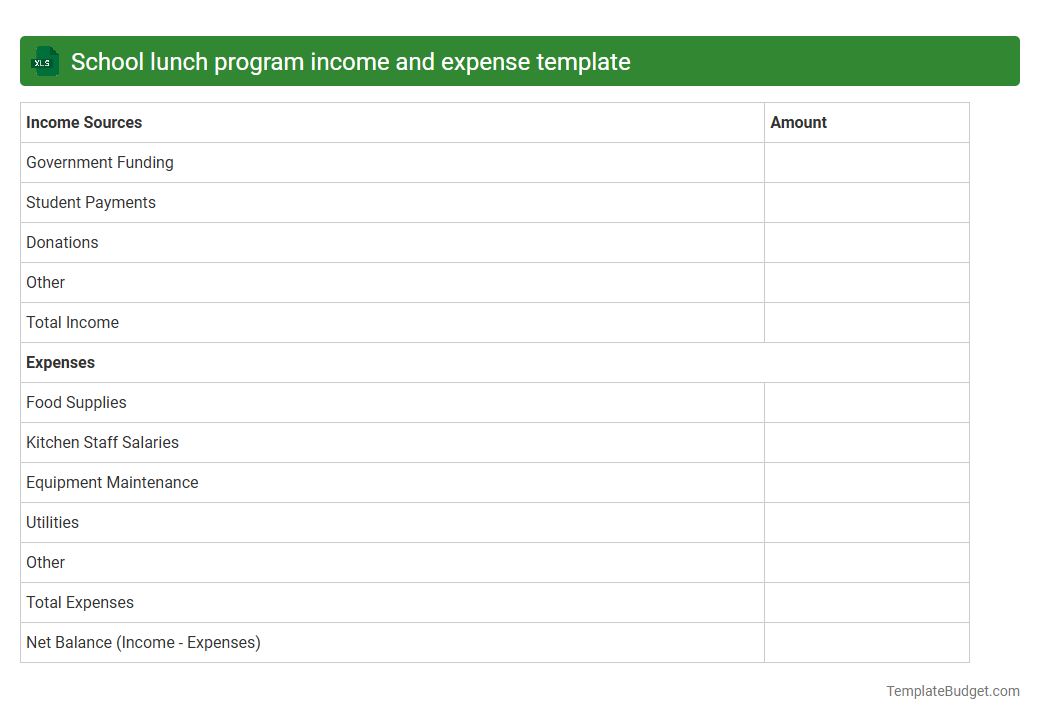Image resolution: width=1040 pixels, height=720 pixels.
Task: Click the Other income row
Action: click(x=45, y=282)
